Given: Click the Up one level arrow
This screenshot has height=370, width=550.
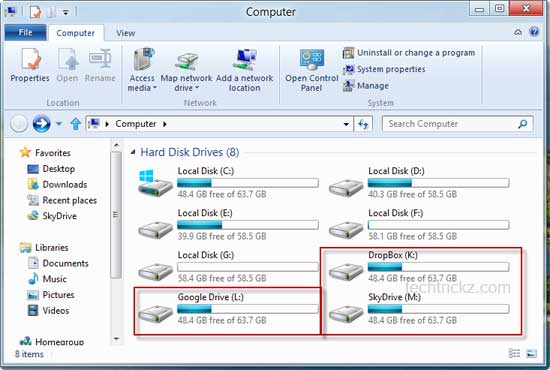Looking at the screenshot, I should (x=75, y=124).
